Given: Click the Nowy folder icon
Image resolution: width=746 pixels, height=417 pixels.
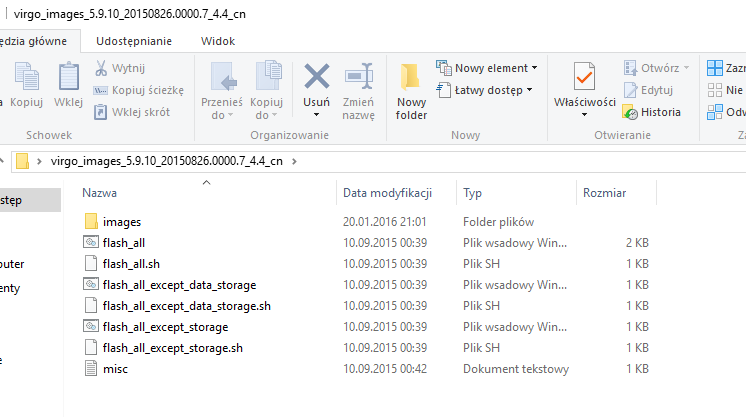Looking at the screenshot, I should point(411,77).
